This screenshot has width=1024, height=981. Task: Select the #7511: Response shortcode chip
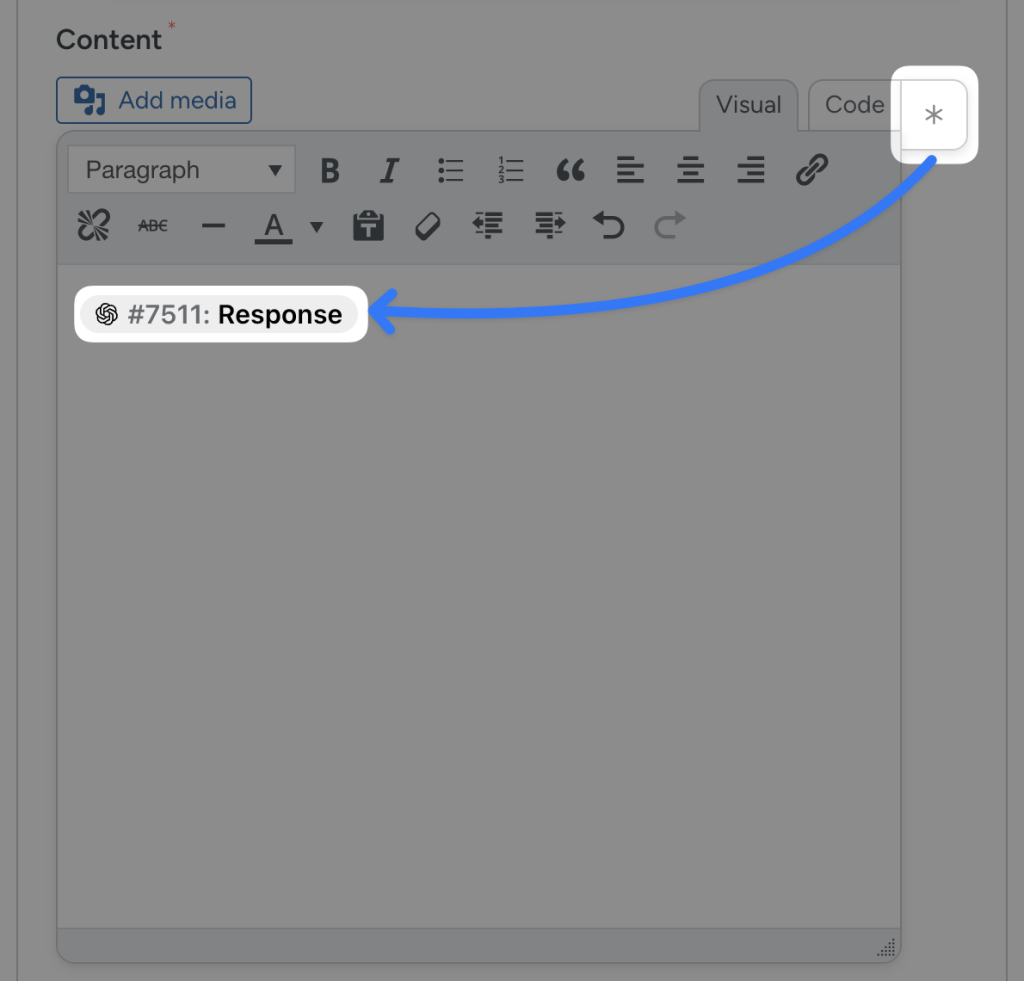(220, 314)
